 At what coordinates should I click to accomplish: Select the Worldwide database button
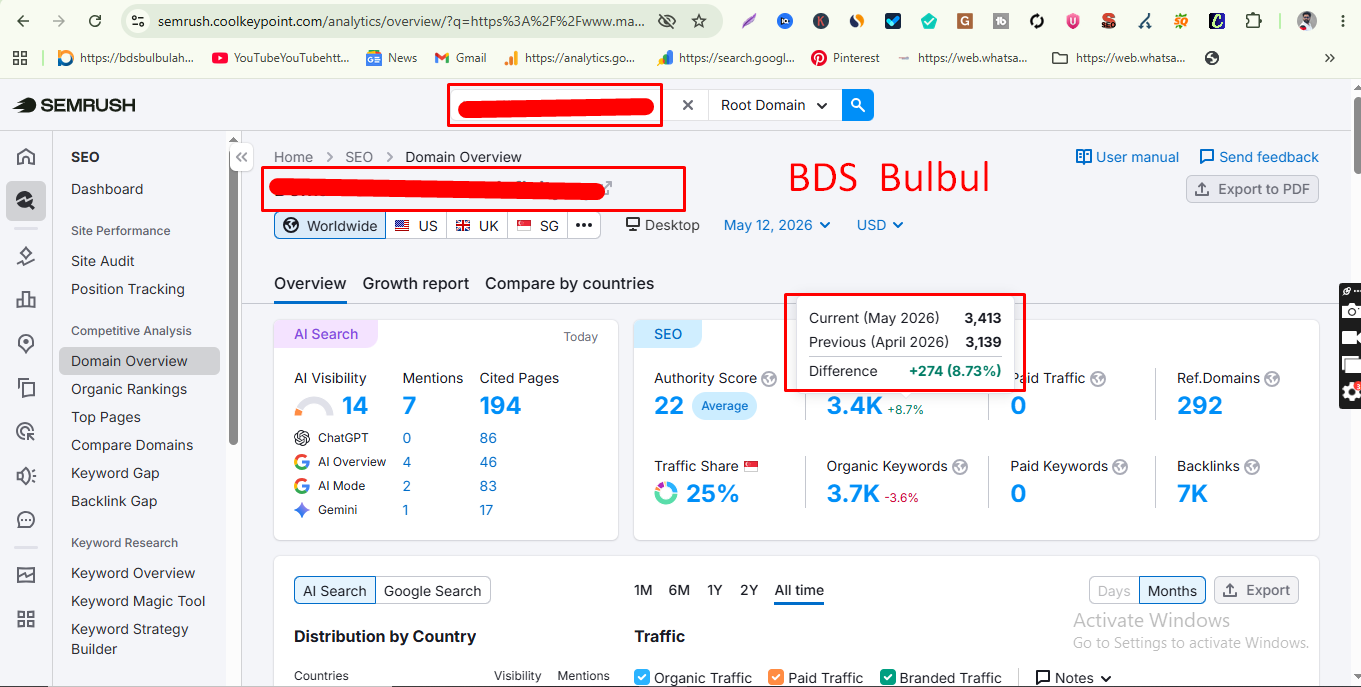point(330,225)
